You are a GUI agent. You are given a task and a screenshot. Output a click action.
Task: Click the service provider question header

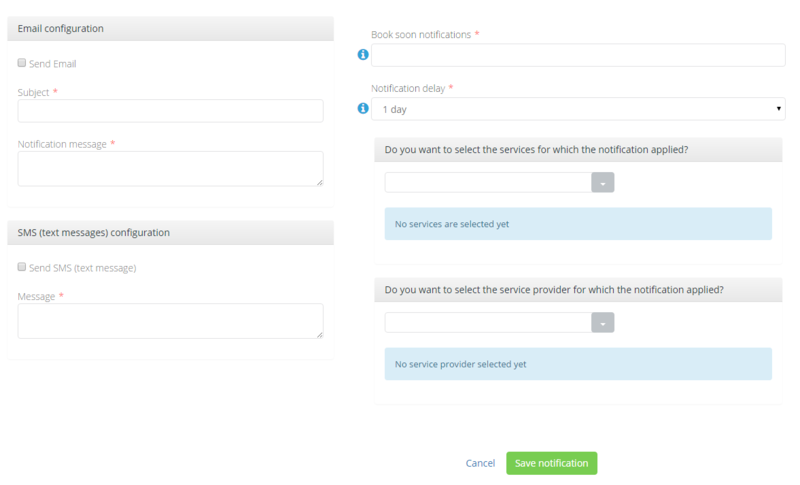(x=578, y=290)
